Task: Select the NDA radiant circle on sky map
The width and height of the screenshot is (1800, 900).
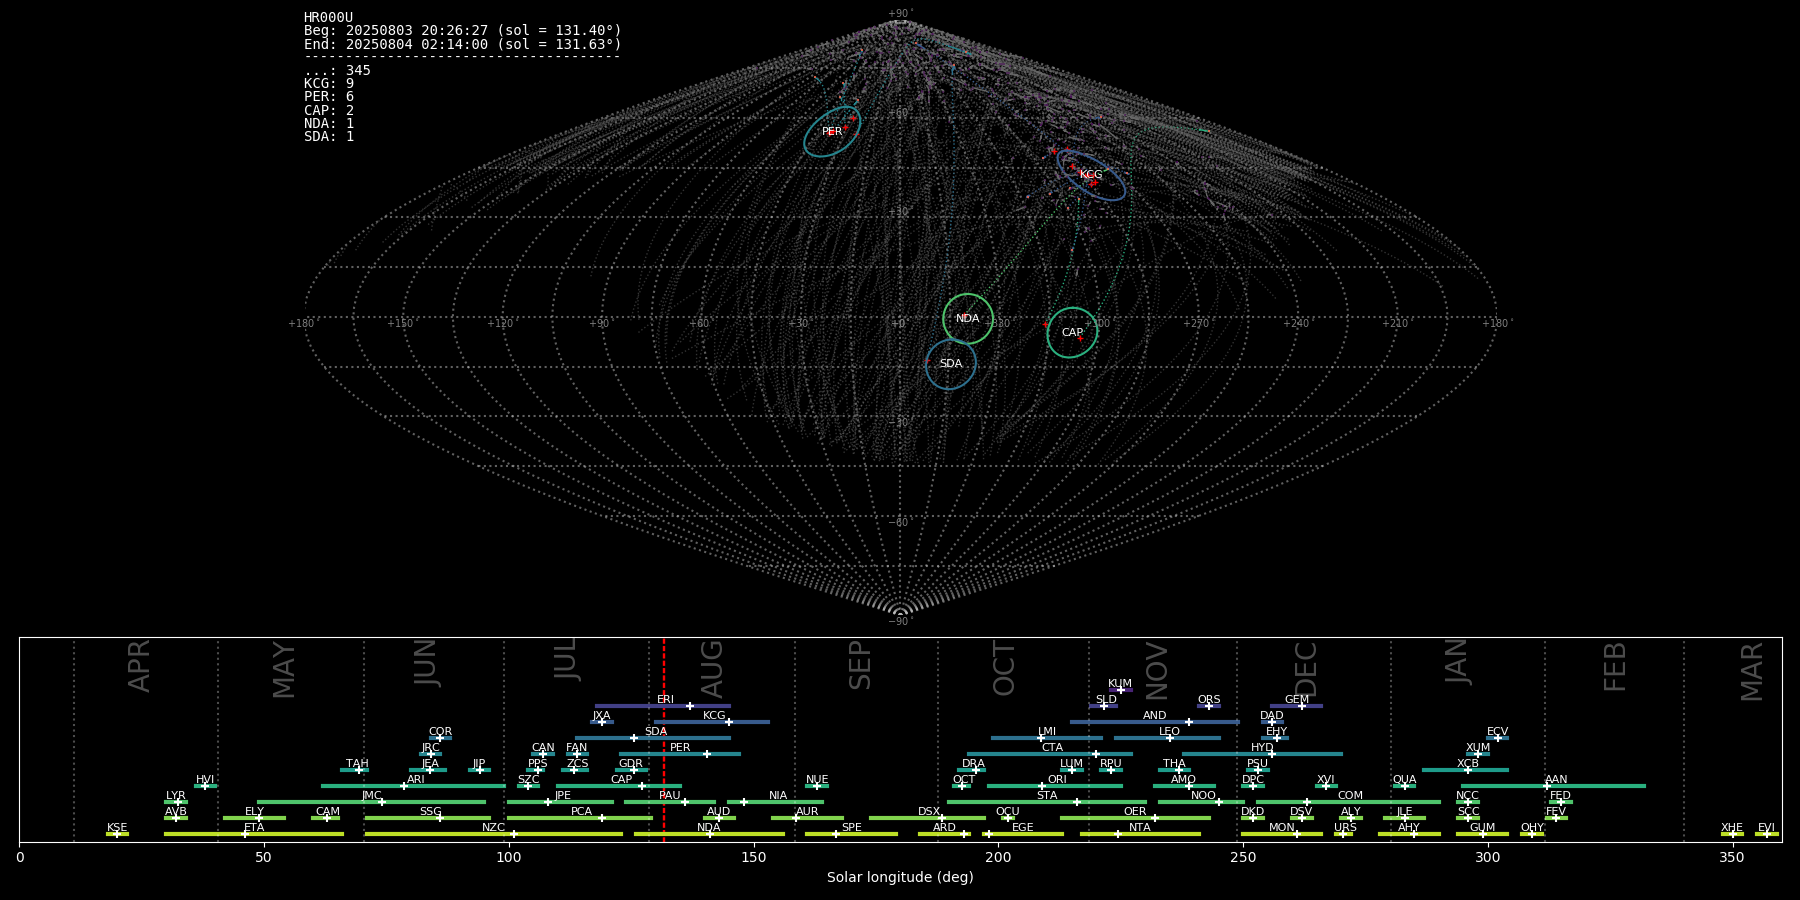Action: [x=968, y=319]
